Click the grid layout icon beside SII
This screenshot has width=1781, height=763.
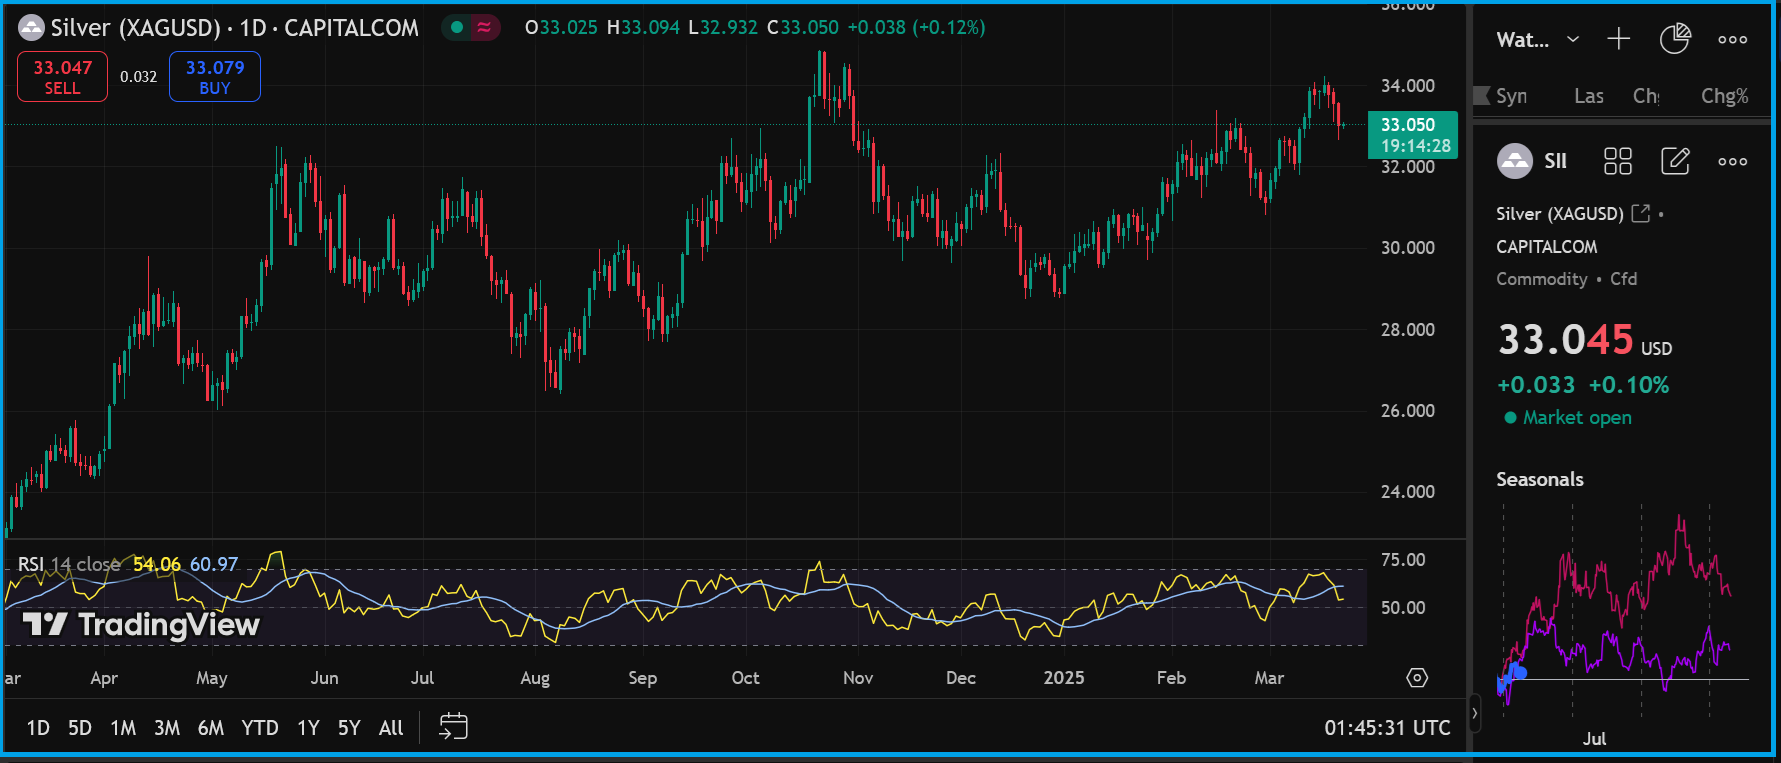pos(1617,161)
